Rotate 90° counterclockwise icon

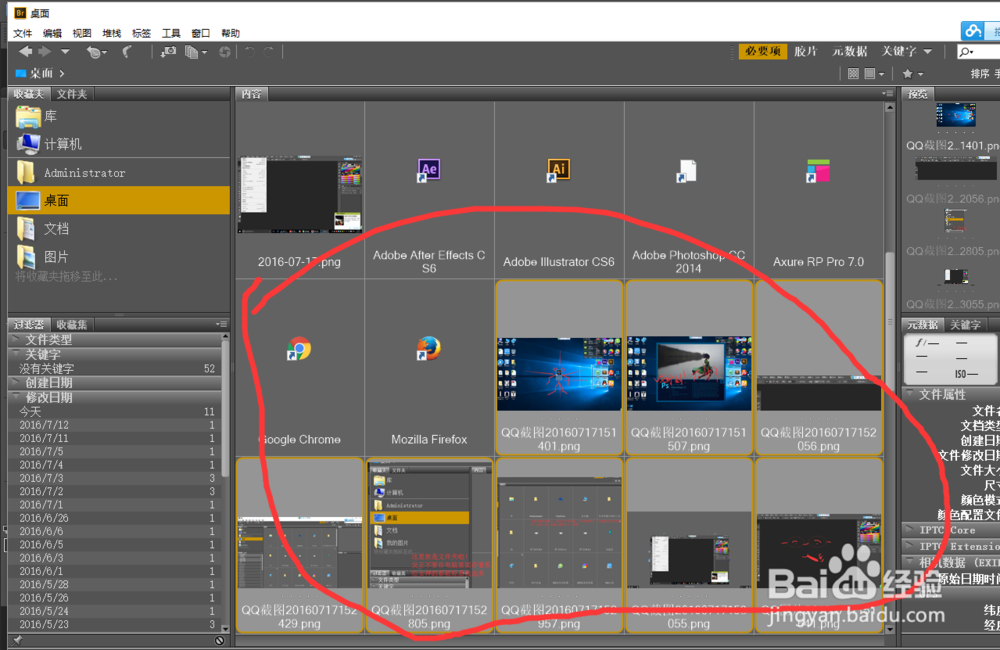(x=251, y=52)
